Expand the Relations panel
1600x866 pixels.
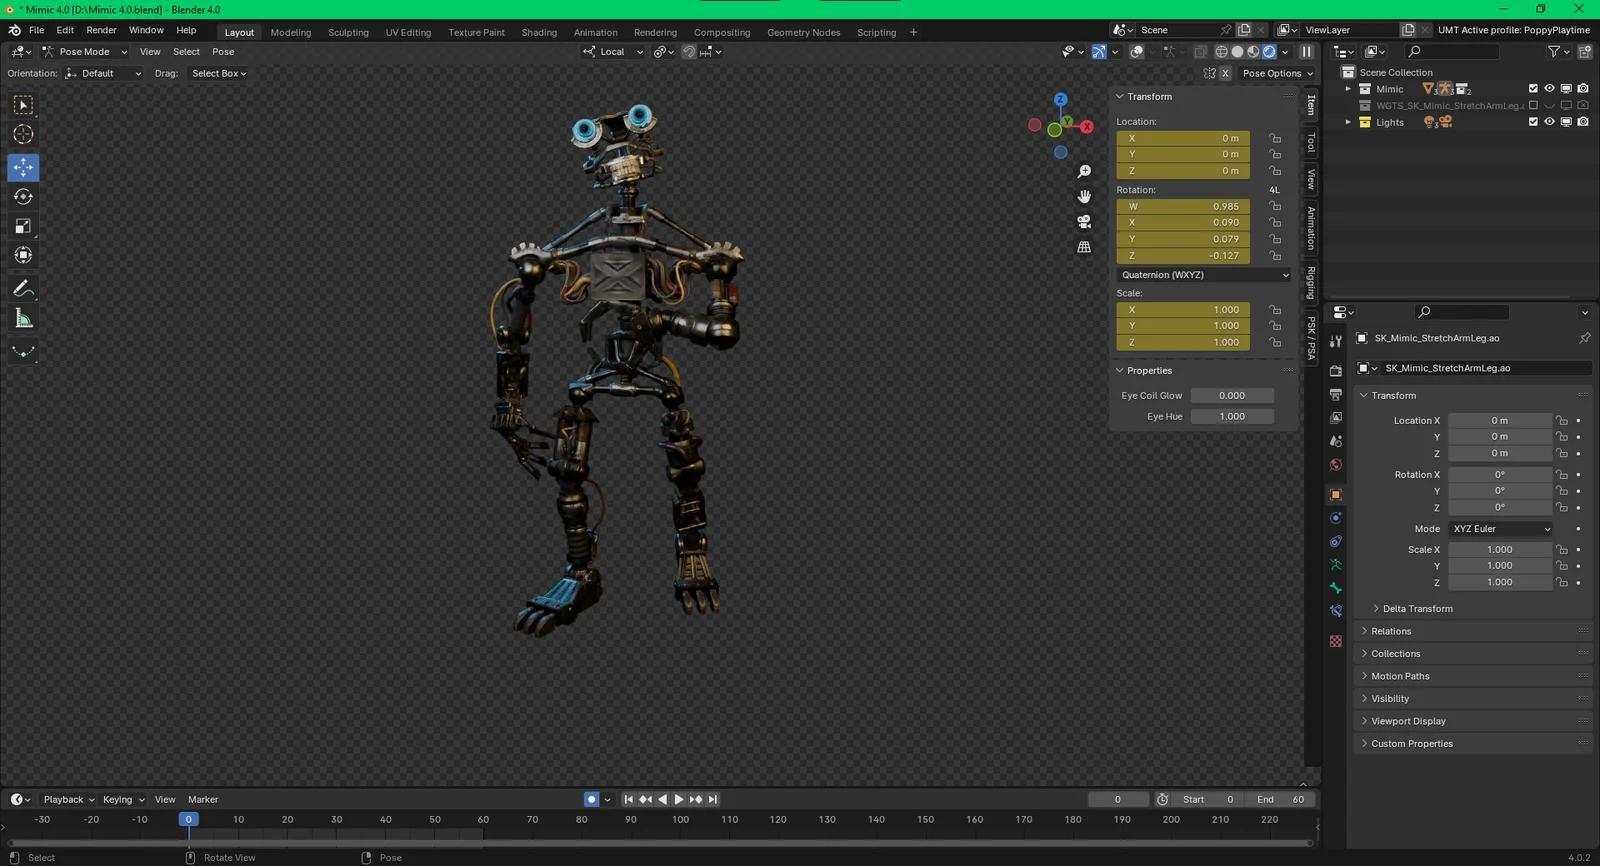(1391, 631)
